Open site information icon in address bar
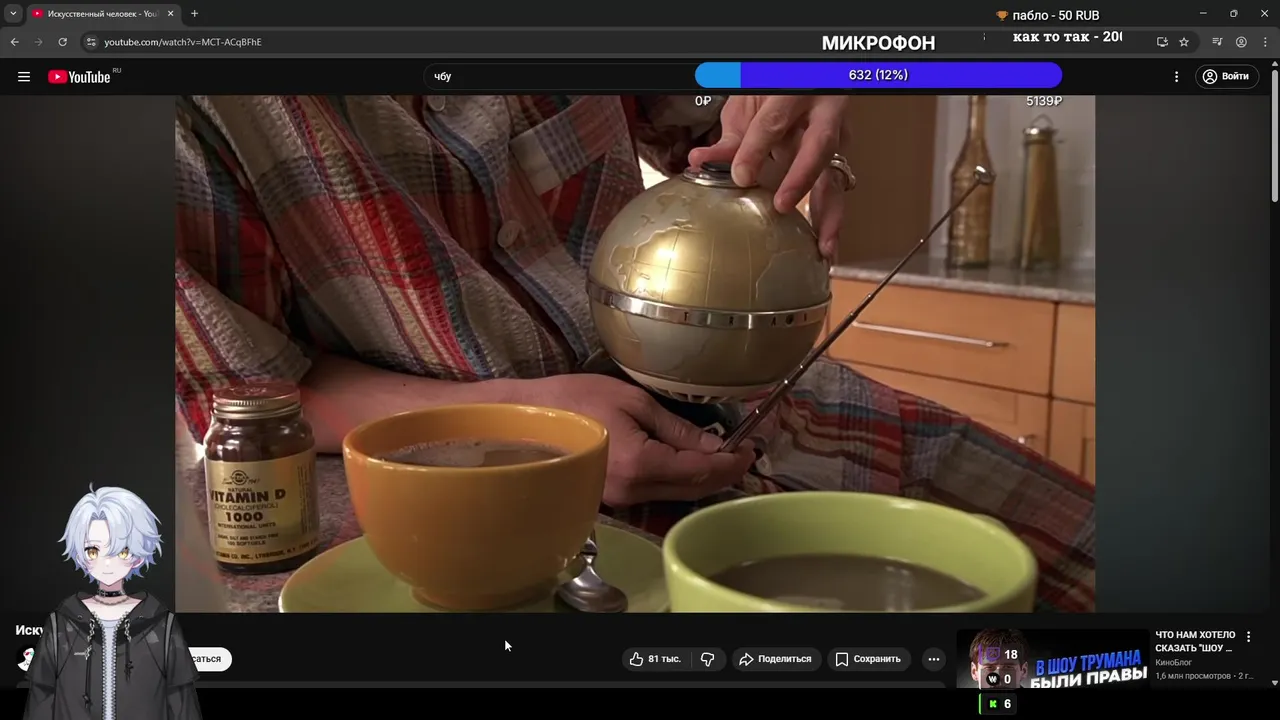 pyautogui.click(x=91, y=42)
